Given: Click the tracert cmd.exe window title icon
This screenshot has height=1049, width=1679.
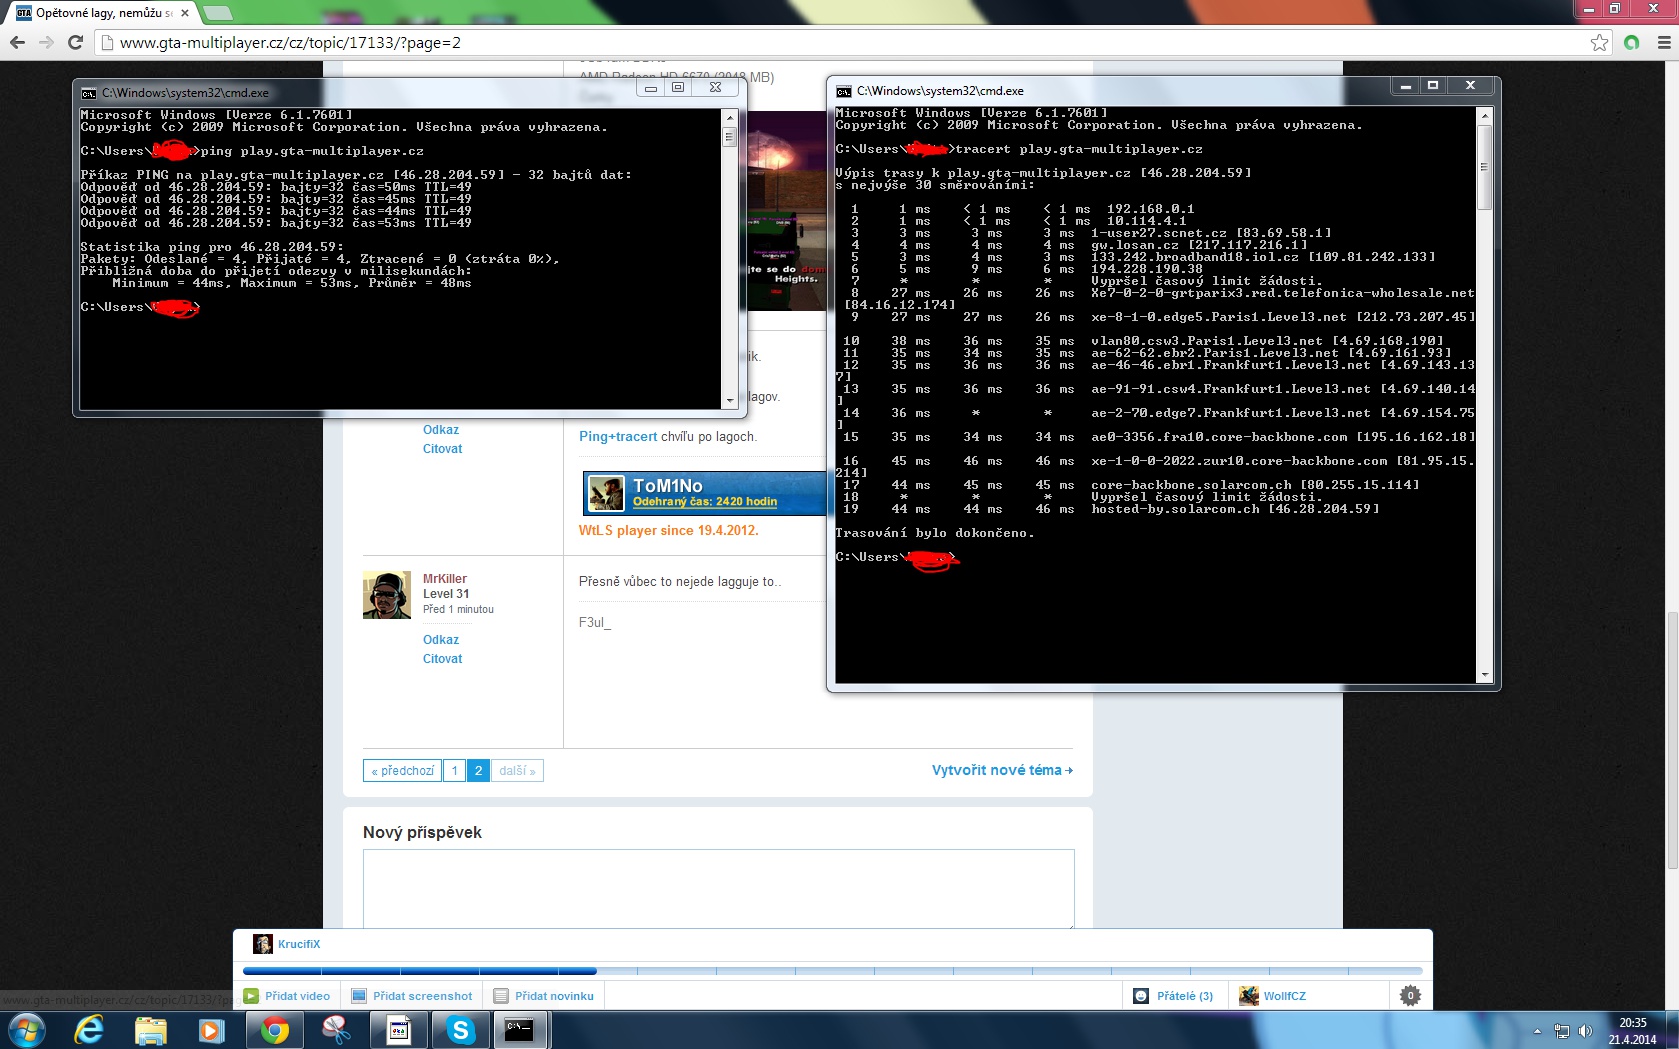Looking at the screenshot, I should click(x=844, y=91).
